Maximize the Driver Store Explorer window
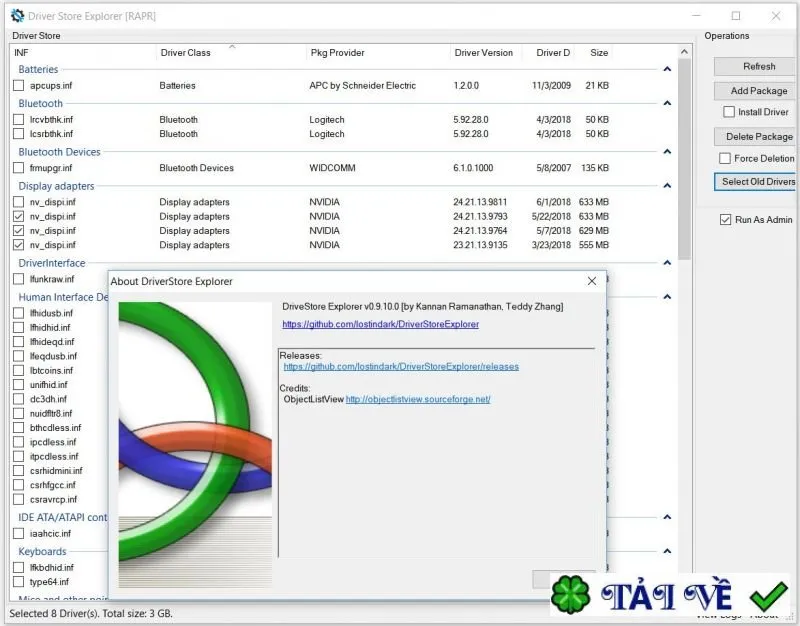The width and height of the screenshot is (800, 626). pyautogui.click(x=736, y=16)
